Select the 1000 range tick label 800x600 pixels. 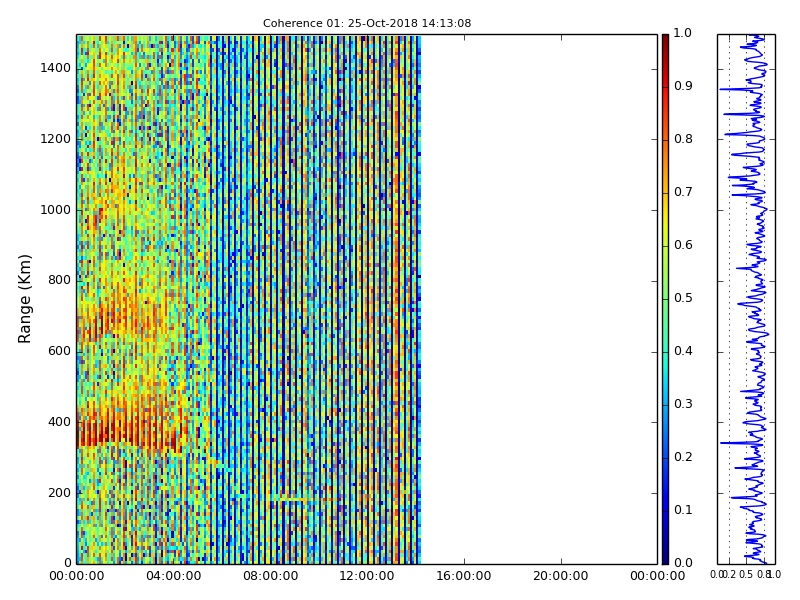pos(56,210)
